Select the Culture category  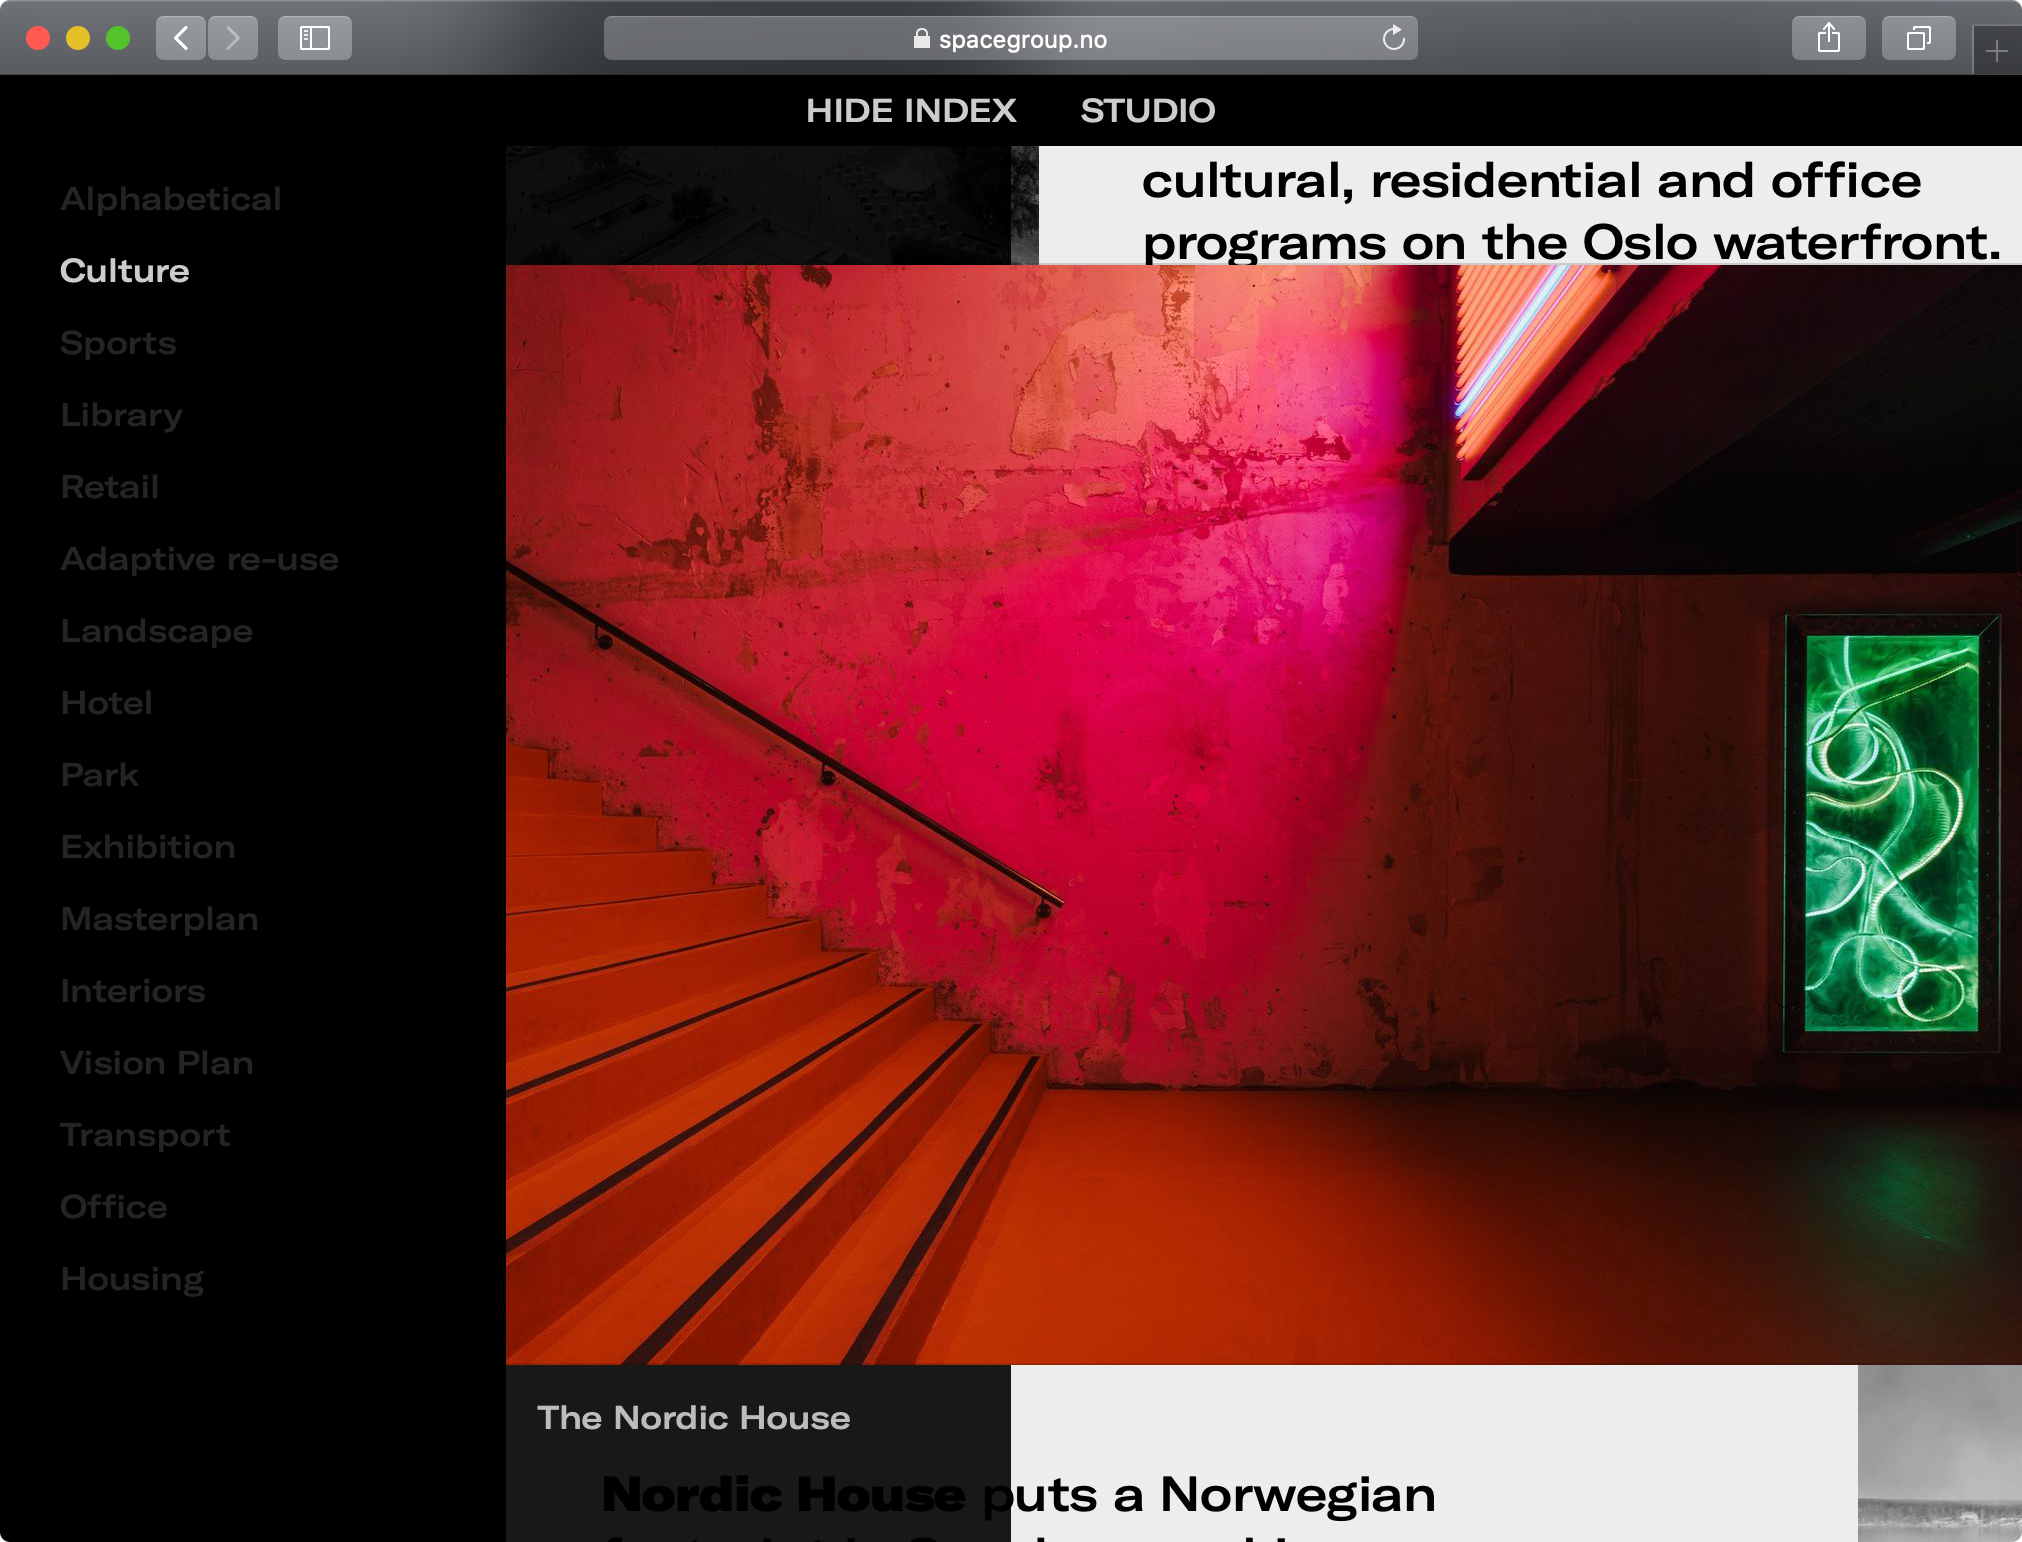click(x=124, y=271)
